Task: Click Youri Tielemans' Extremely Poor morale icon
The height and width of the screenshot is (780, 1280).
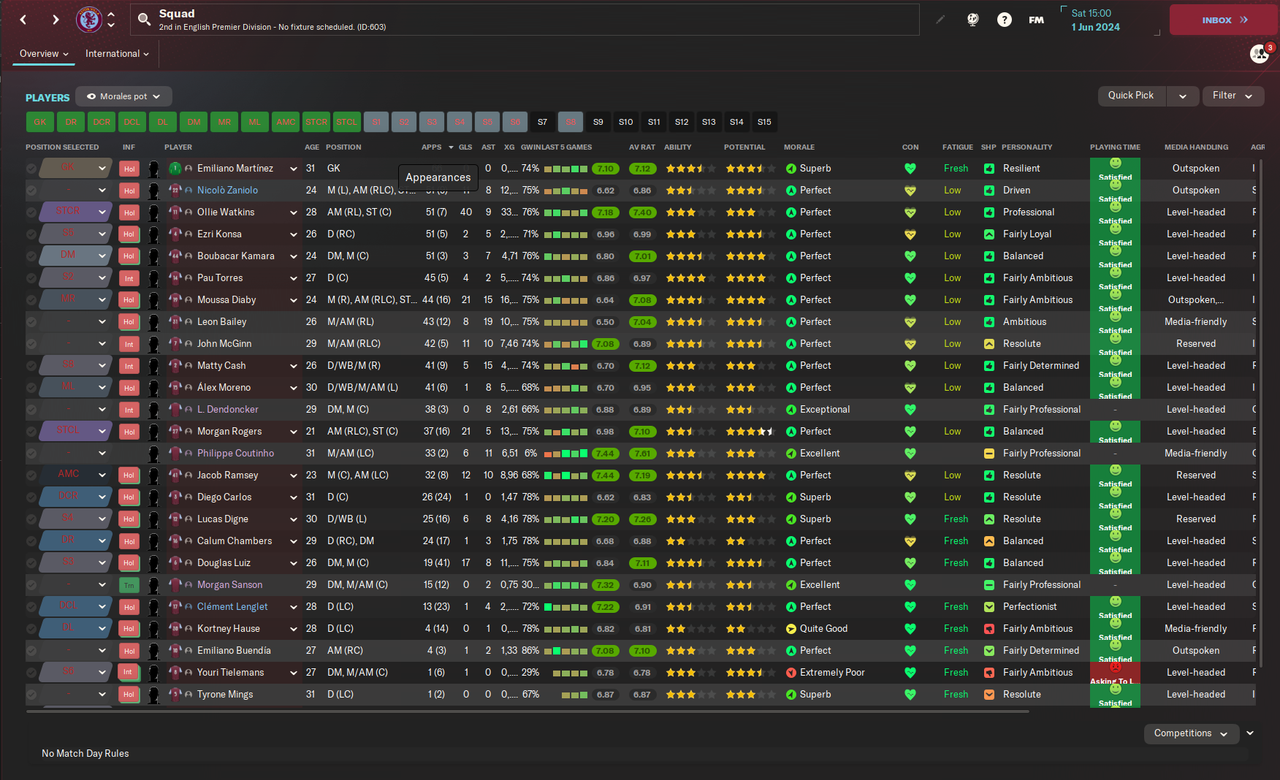Action: pyautogui.click(x=791, y=672)
